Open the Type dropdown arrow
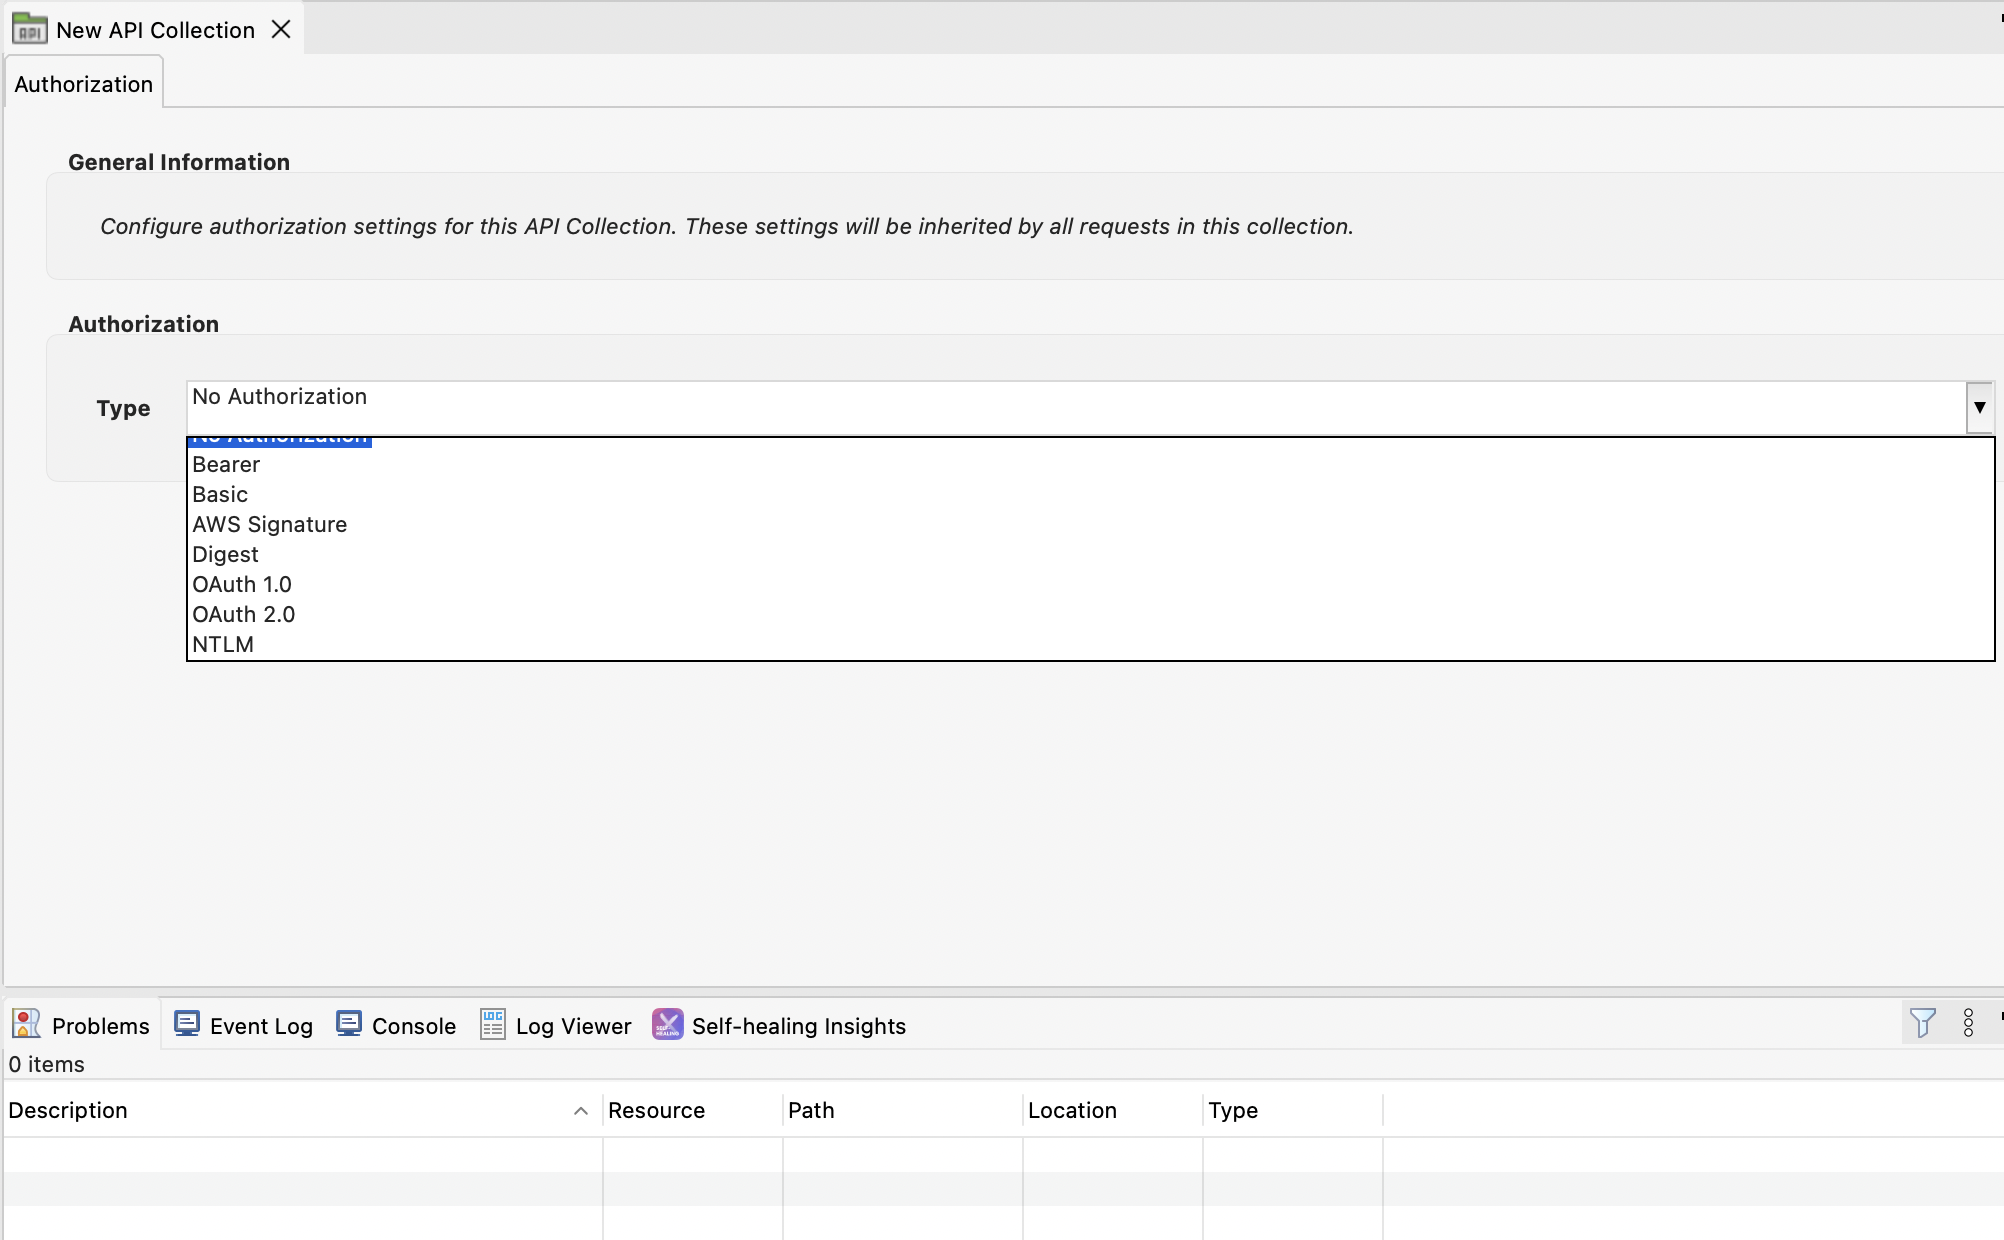Image resolution: width=2004 pixels, height=1240 pixels. tap(1980, 407)
